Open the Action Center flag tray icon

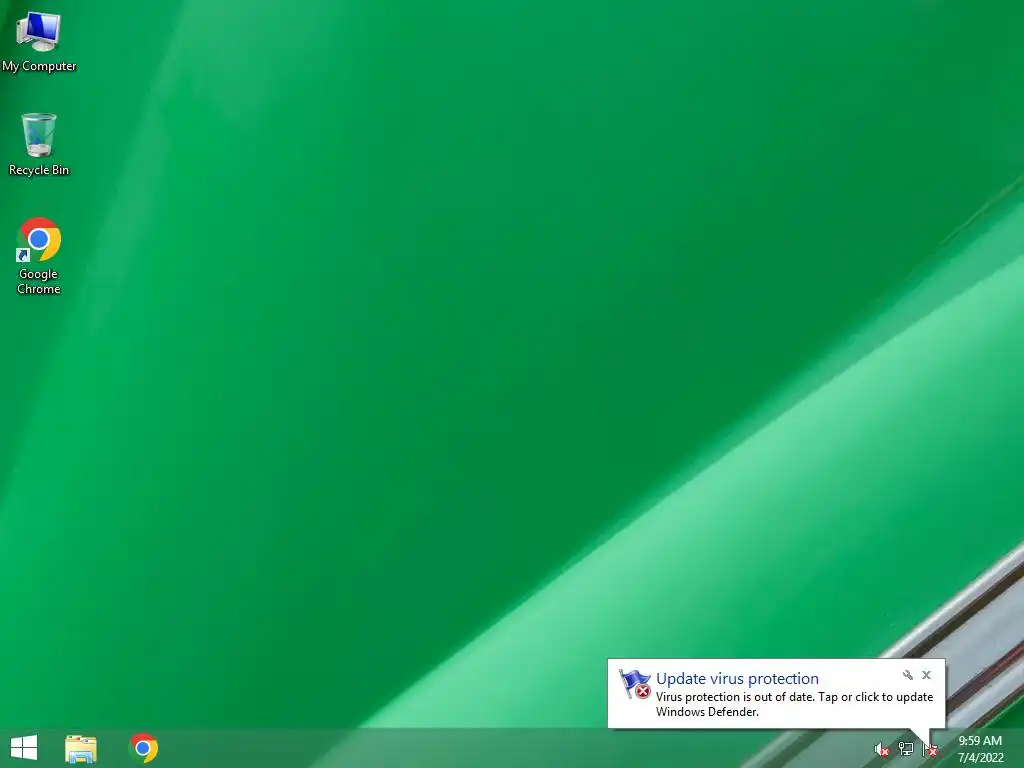(929, 750)
